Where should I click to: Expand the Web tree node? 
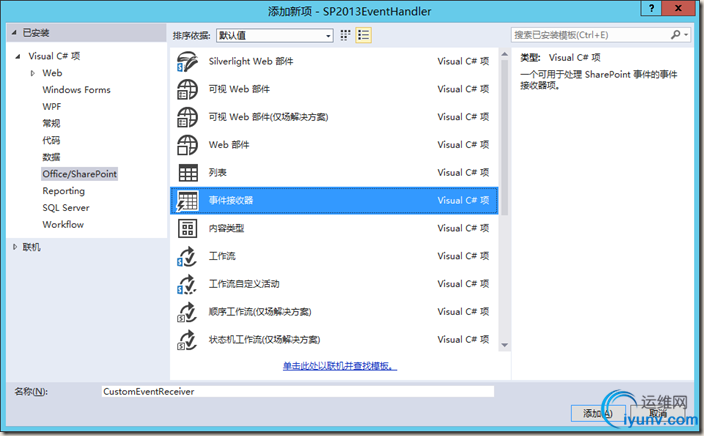tap(32, 73)
